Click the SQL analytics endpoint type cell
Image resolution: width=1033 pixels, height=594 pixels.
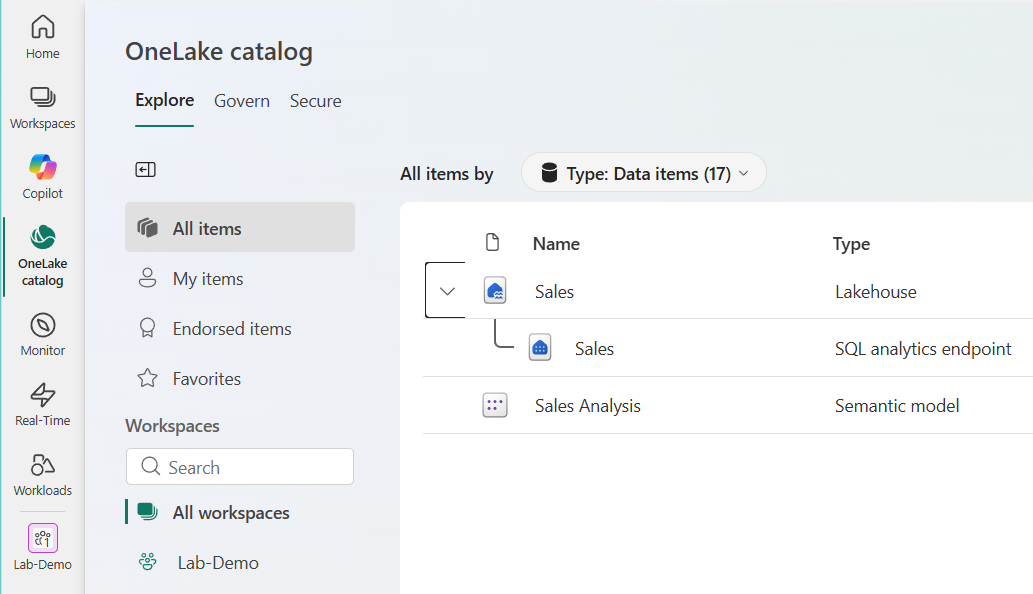click(x=923, y=349)
